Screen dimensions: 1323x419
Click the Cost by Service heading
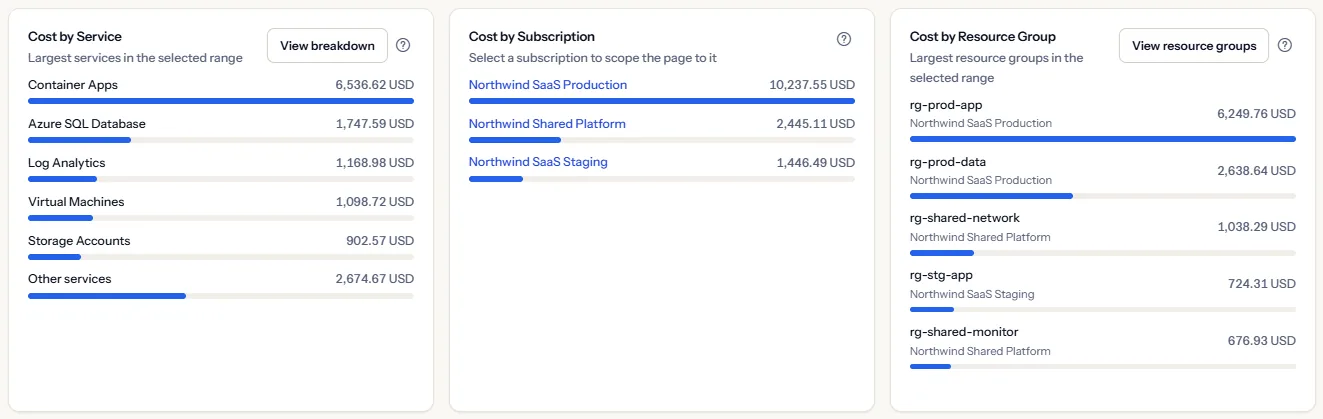click(75, 37)
